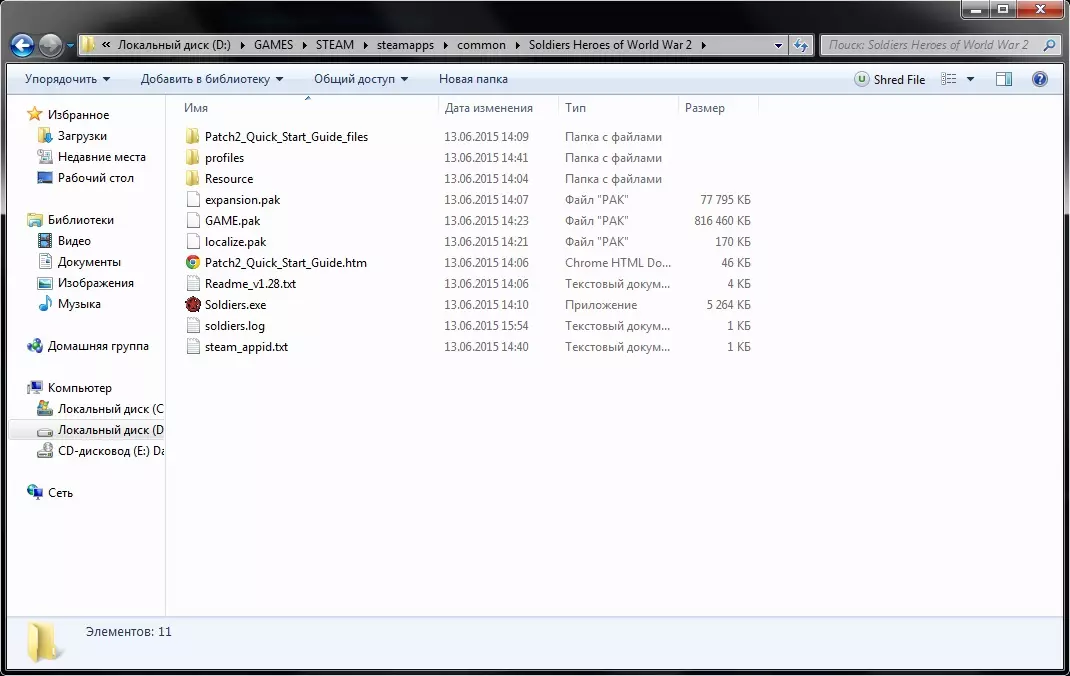The image size is (1070, 676).
Task: Click the folder icon in address bar
Action: coord(88,45)
